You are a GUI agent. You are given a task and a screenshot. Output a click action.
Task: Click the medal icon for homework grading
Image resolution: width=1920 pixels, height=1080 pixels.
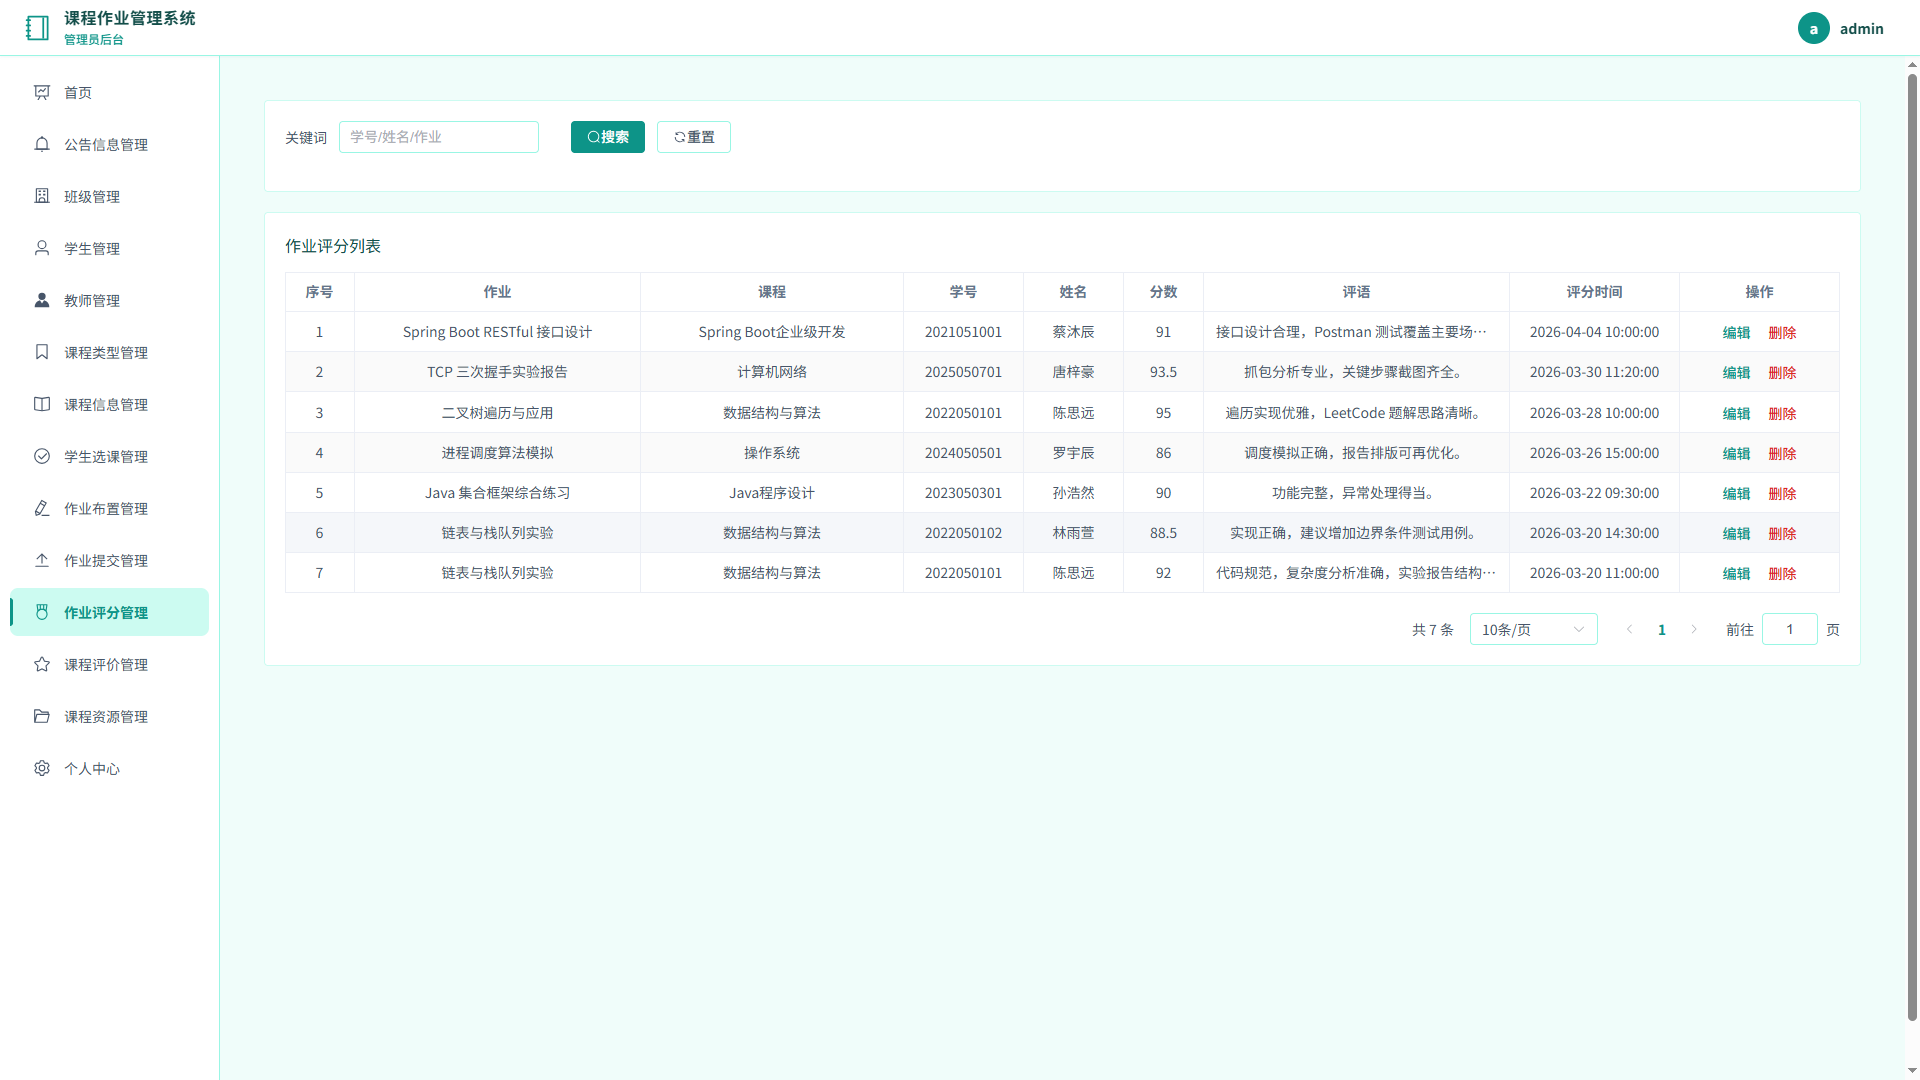(42, 612)
